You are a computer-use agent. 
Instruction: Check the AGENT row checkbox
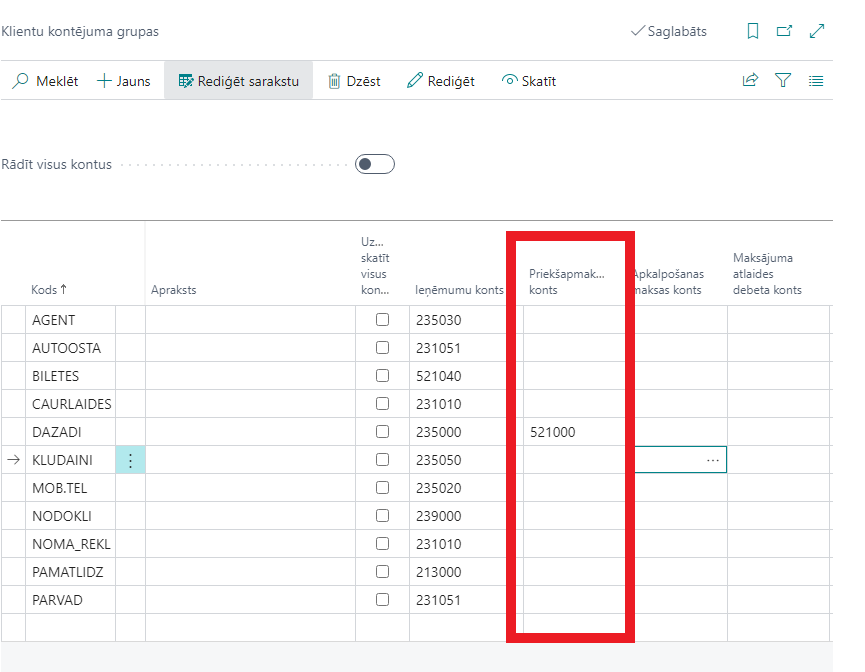coord(382,320)
